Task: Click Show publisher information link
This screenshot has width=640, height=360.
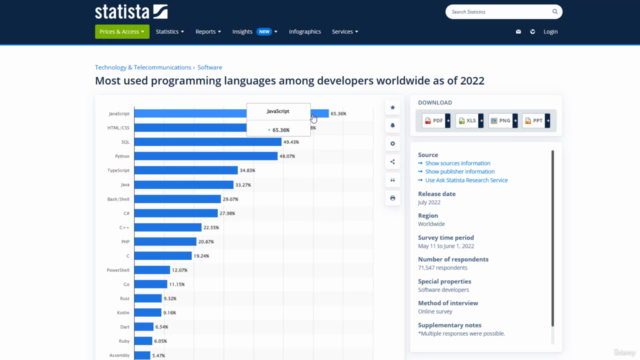Action: coord(460,171)
